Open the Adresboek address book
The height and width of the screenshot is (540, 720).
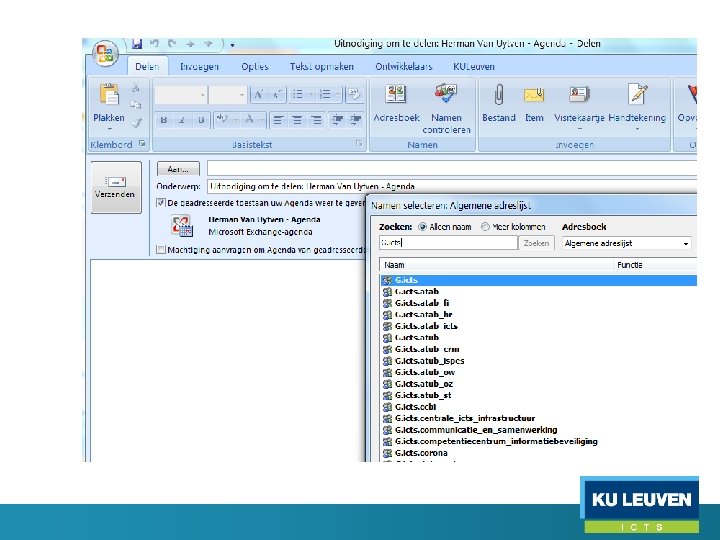[x=396, y=103]
